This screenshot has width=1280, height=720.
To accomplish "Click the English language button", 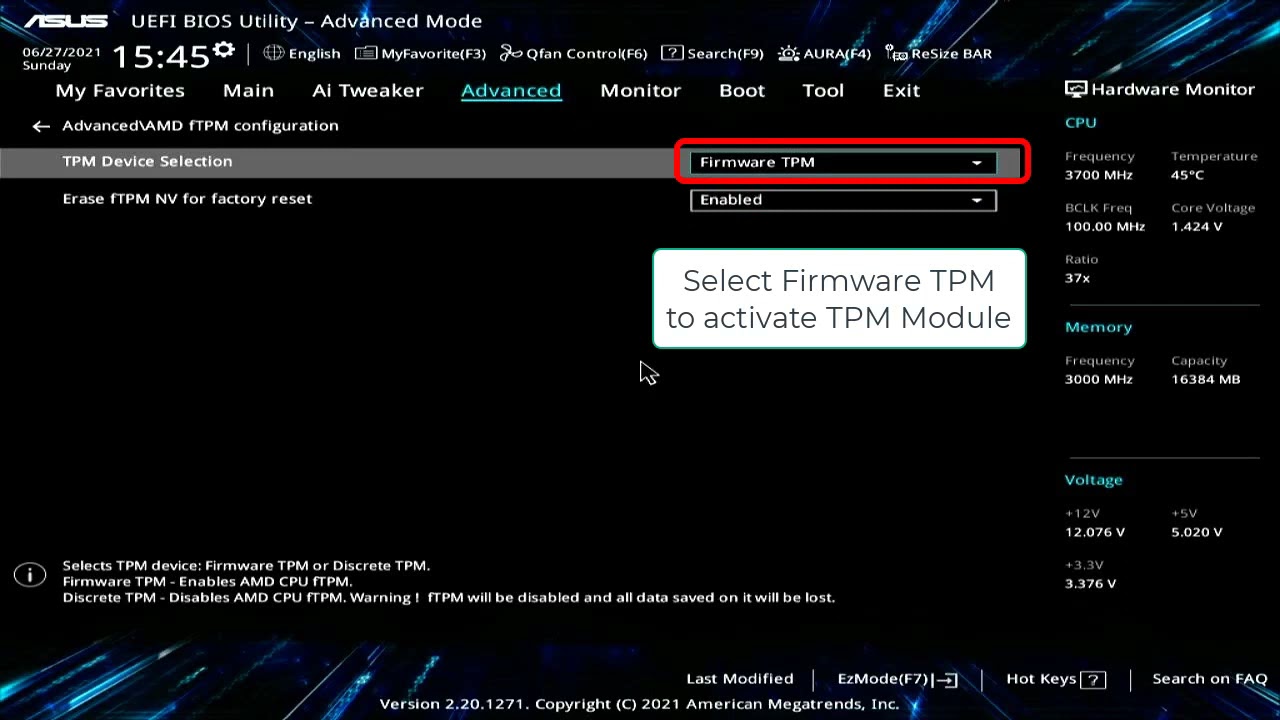I will tap(302, 53).
